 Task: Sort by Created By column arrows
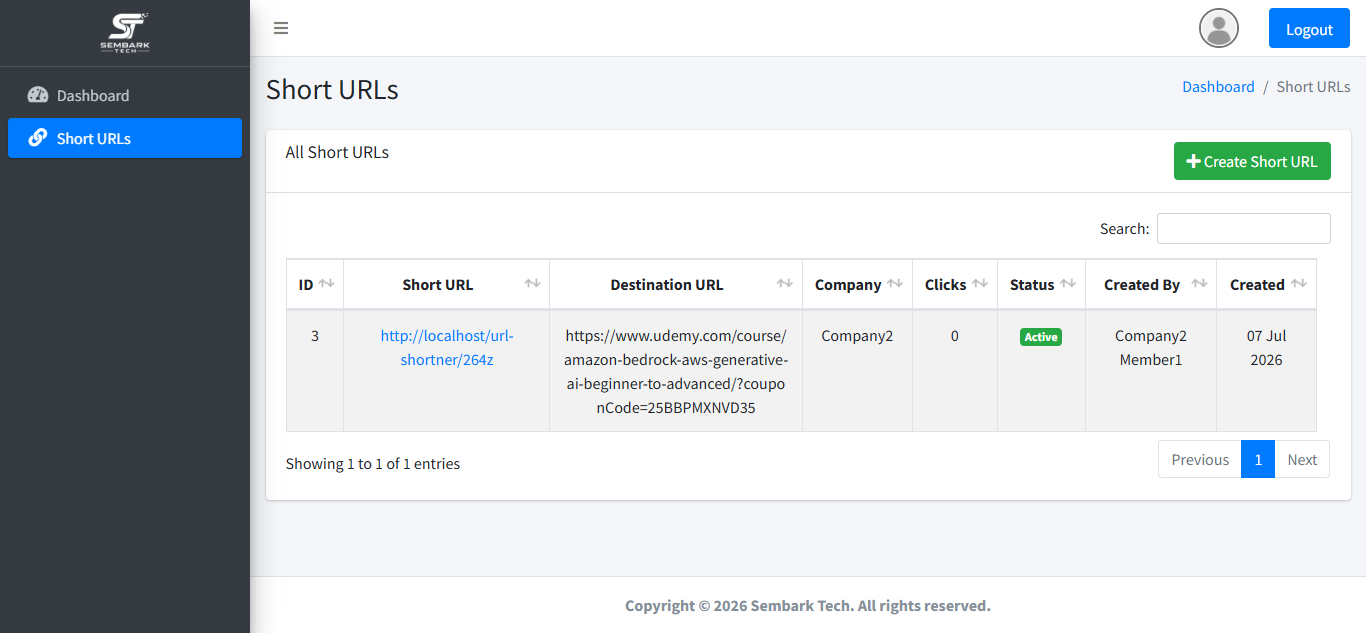(x=1199, y=284)
